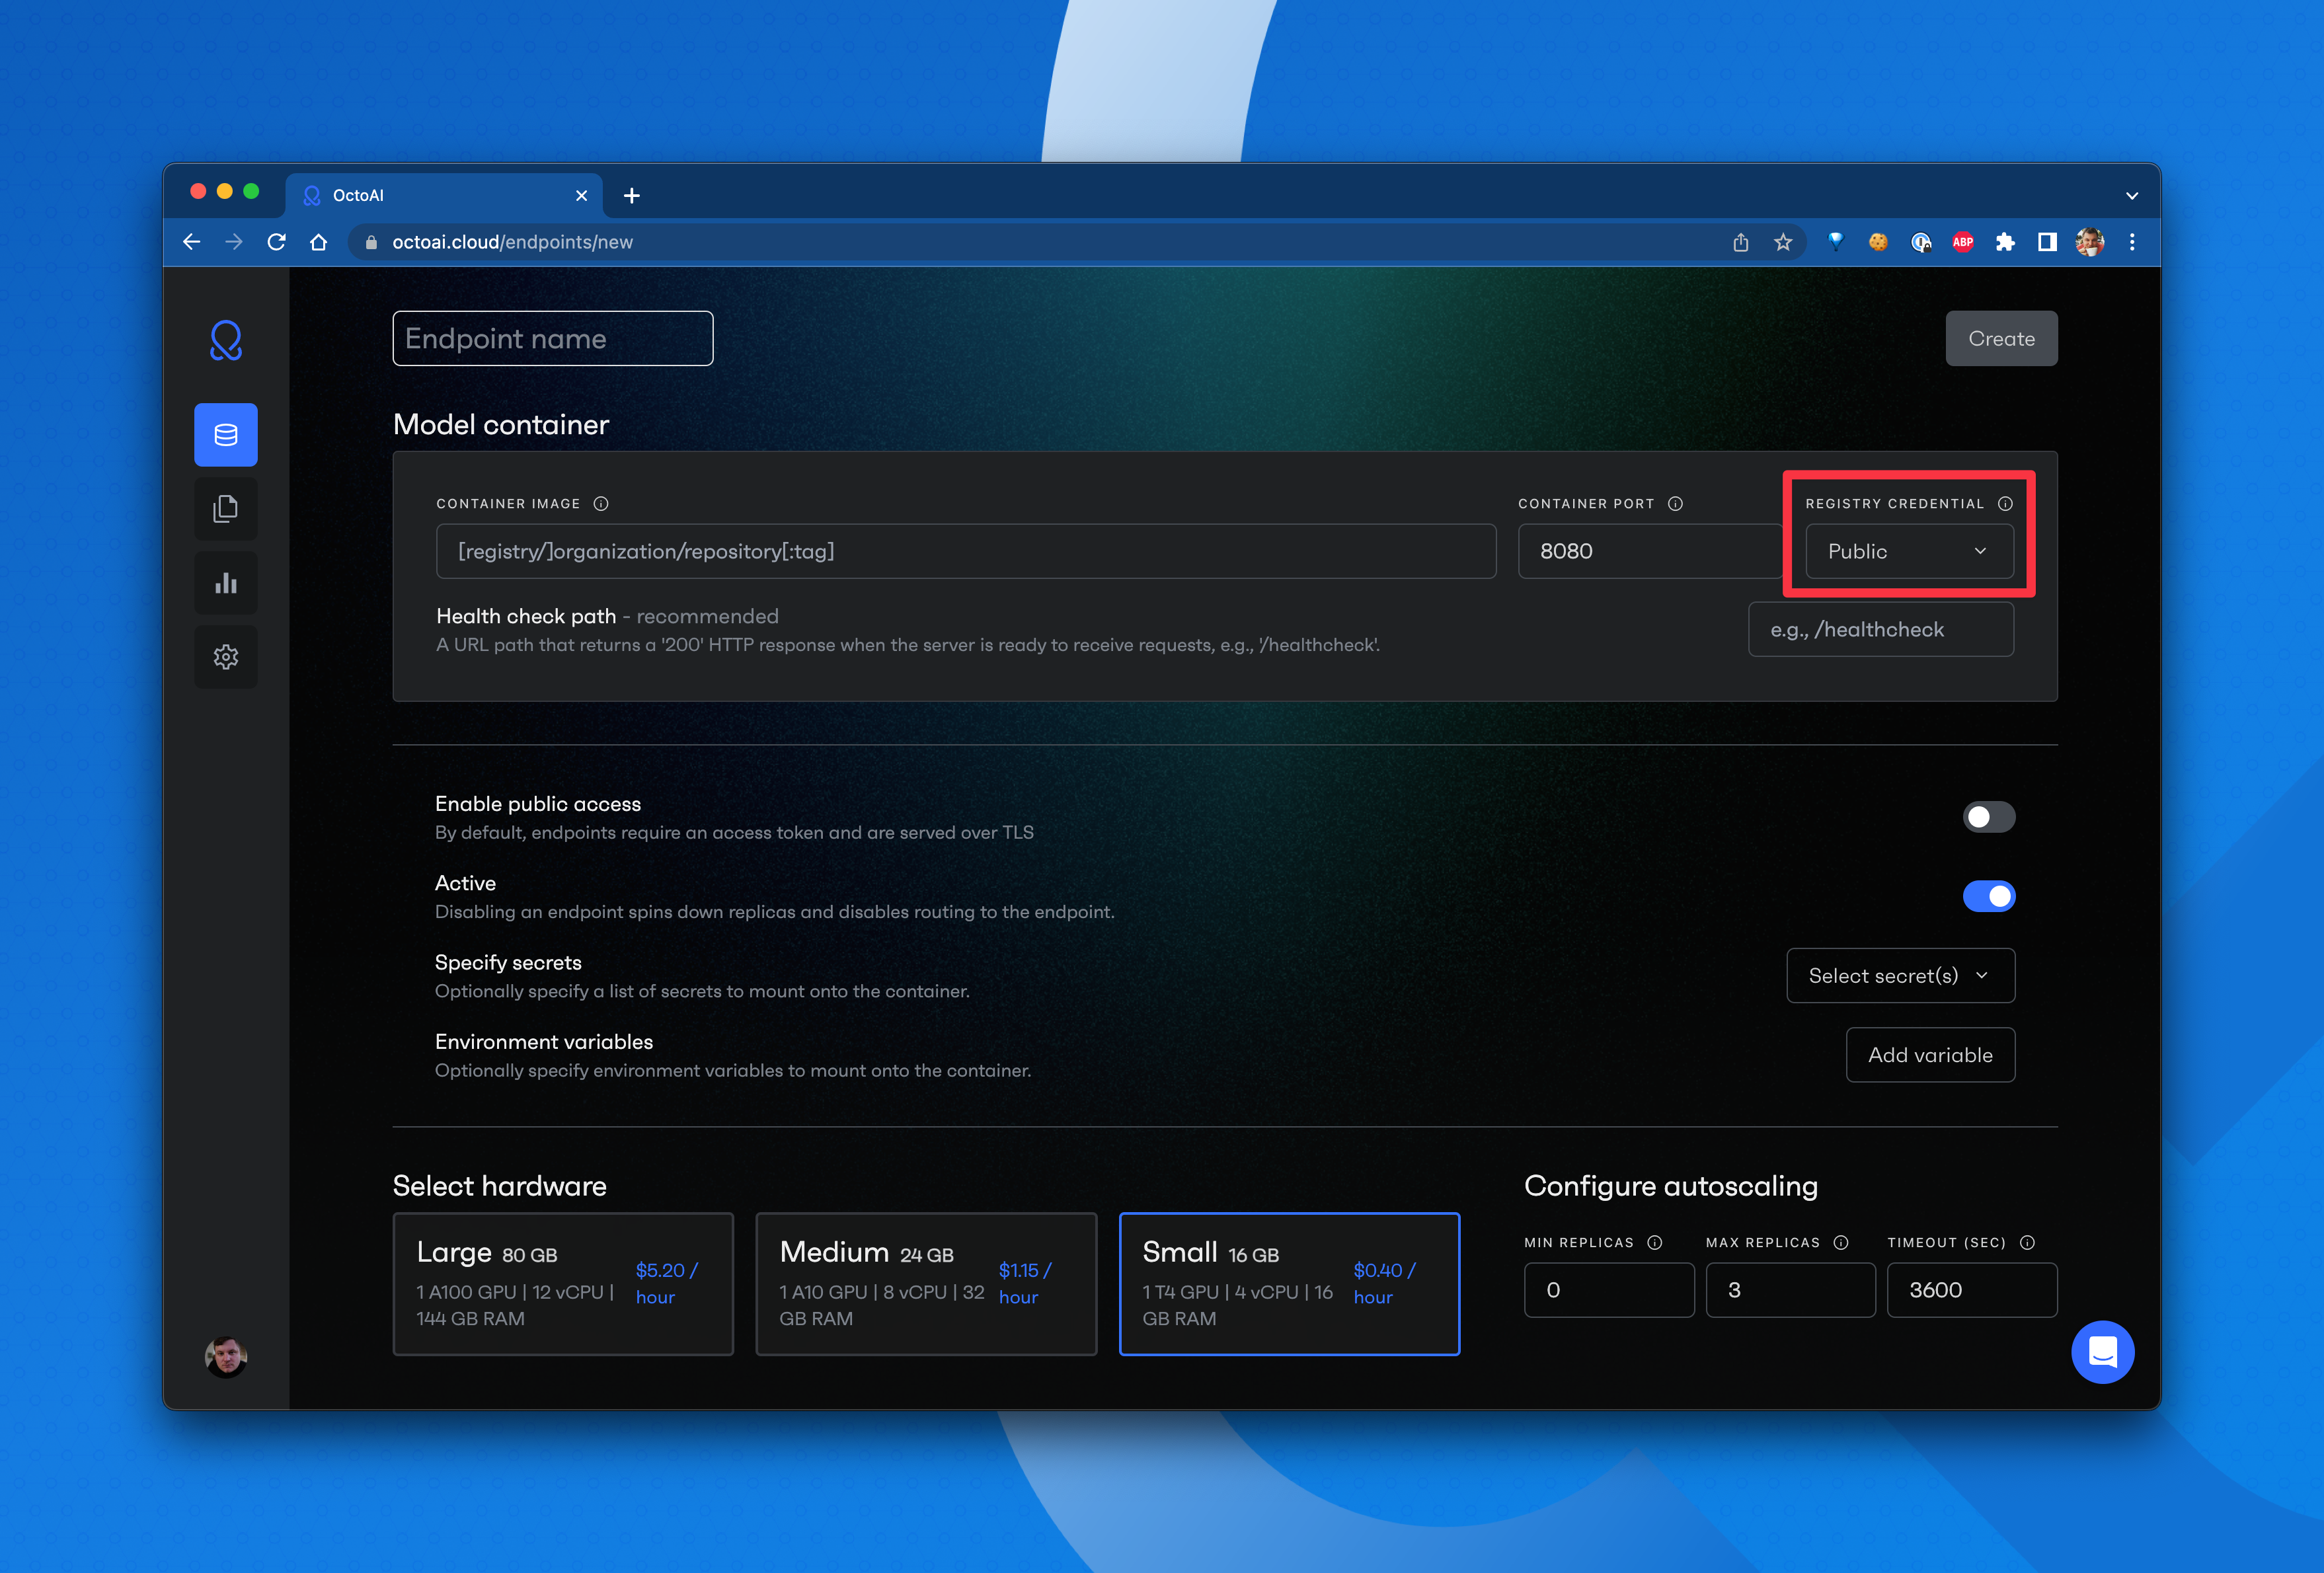Image resolution: width=2324 pixels, height=1573 pixels.
Task: Click the info icon beside Container Image
Action: coord(601,504)
